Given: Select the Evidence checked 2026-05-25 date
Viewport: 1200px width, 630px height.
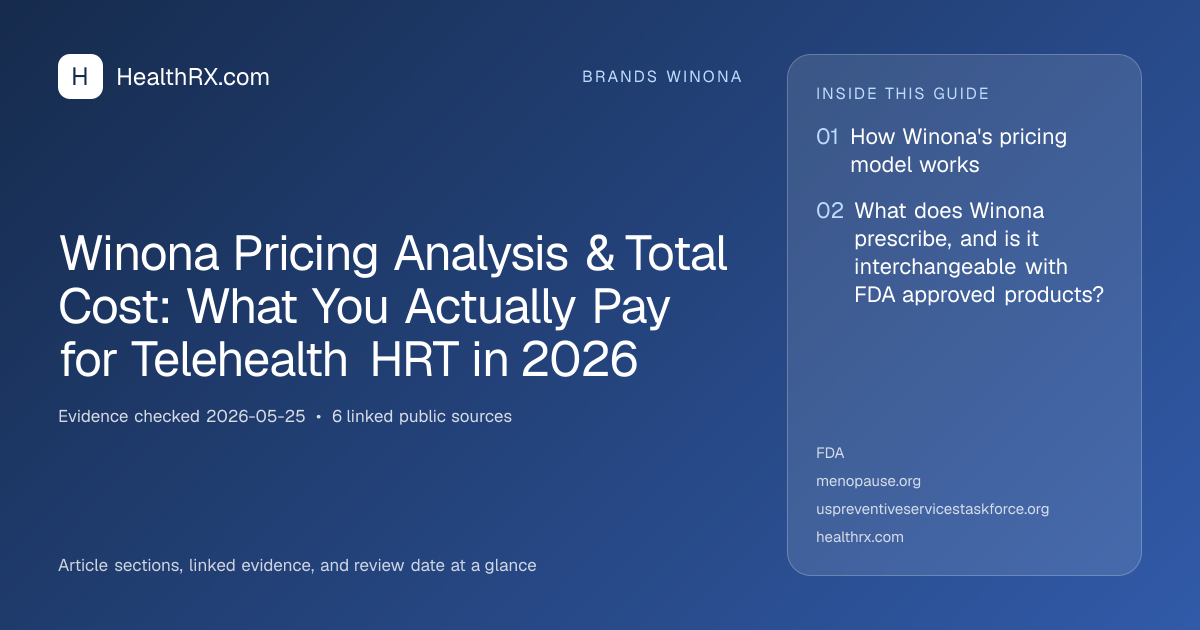Looking at the screenshot, I should 182,417.
